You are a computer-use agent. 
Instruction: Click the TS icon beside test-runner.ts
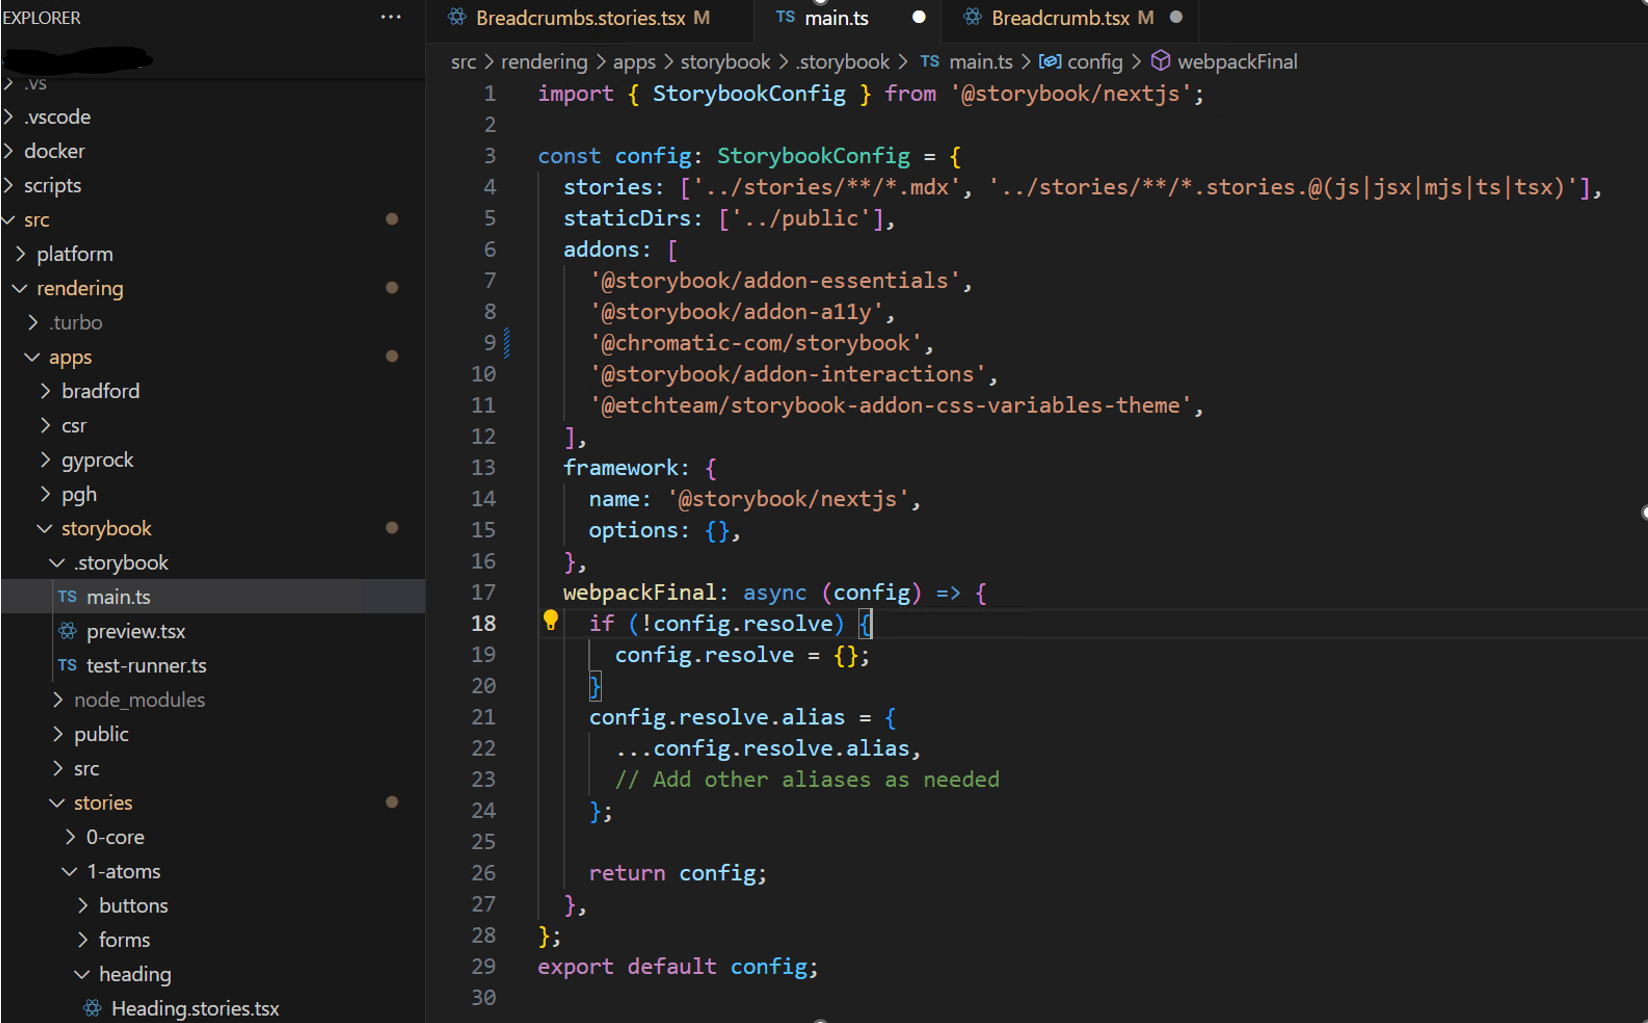67,665
